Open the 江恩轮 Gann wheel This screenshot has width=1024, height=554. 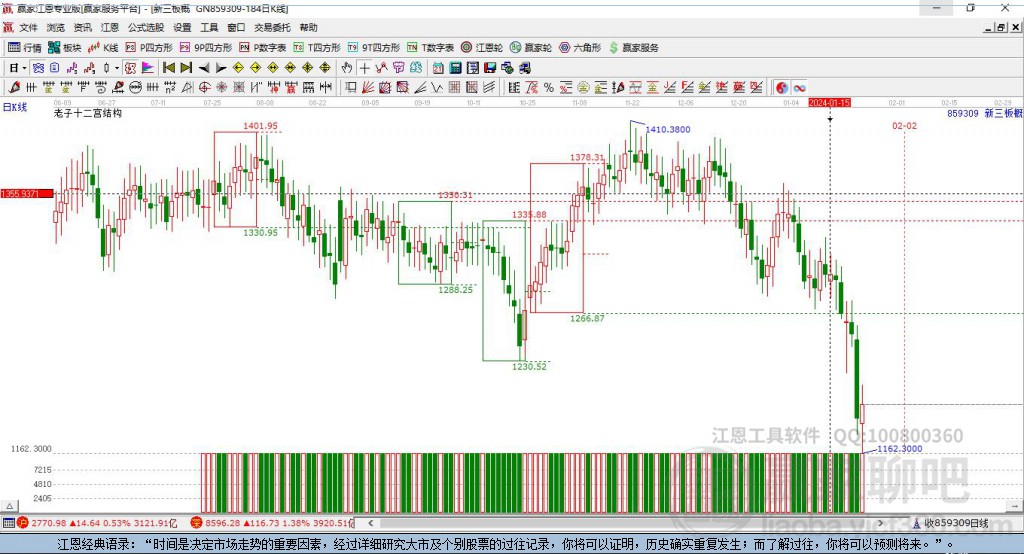(482, 48)
